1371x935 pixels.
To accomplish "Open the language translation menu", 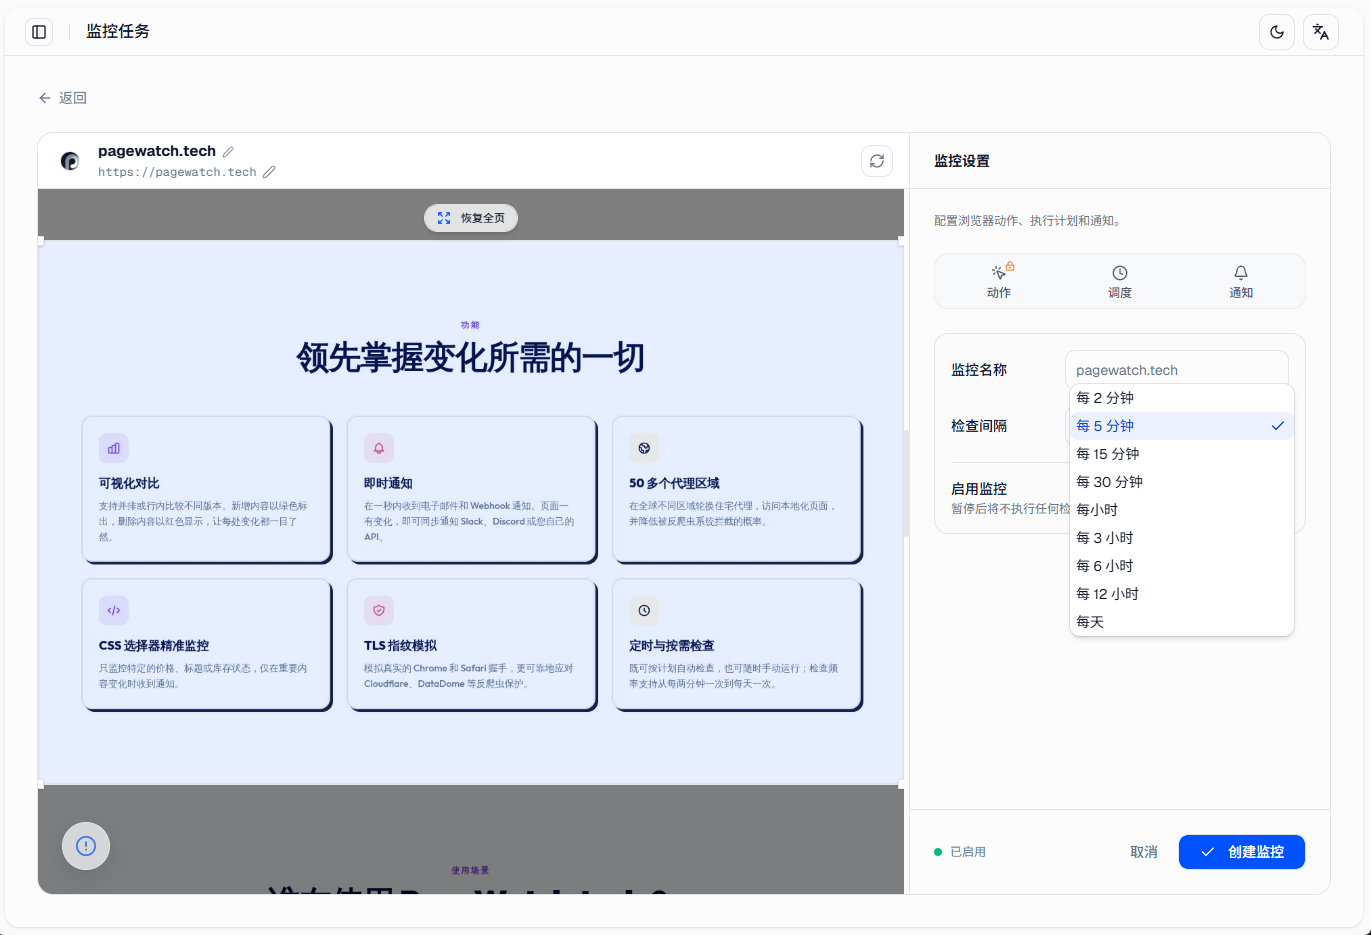I will [x=1321, y=32].
